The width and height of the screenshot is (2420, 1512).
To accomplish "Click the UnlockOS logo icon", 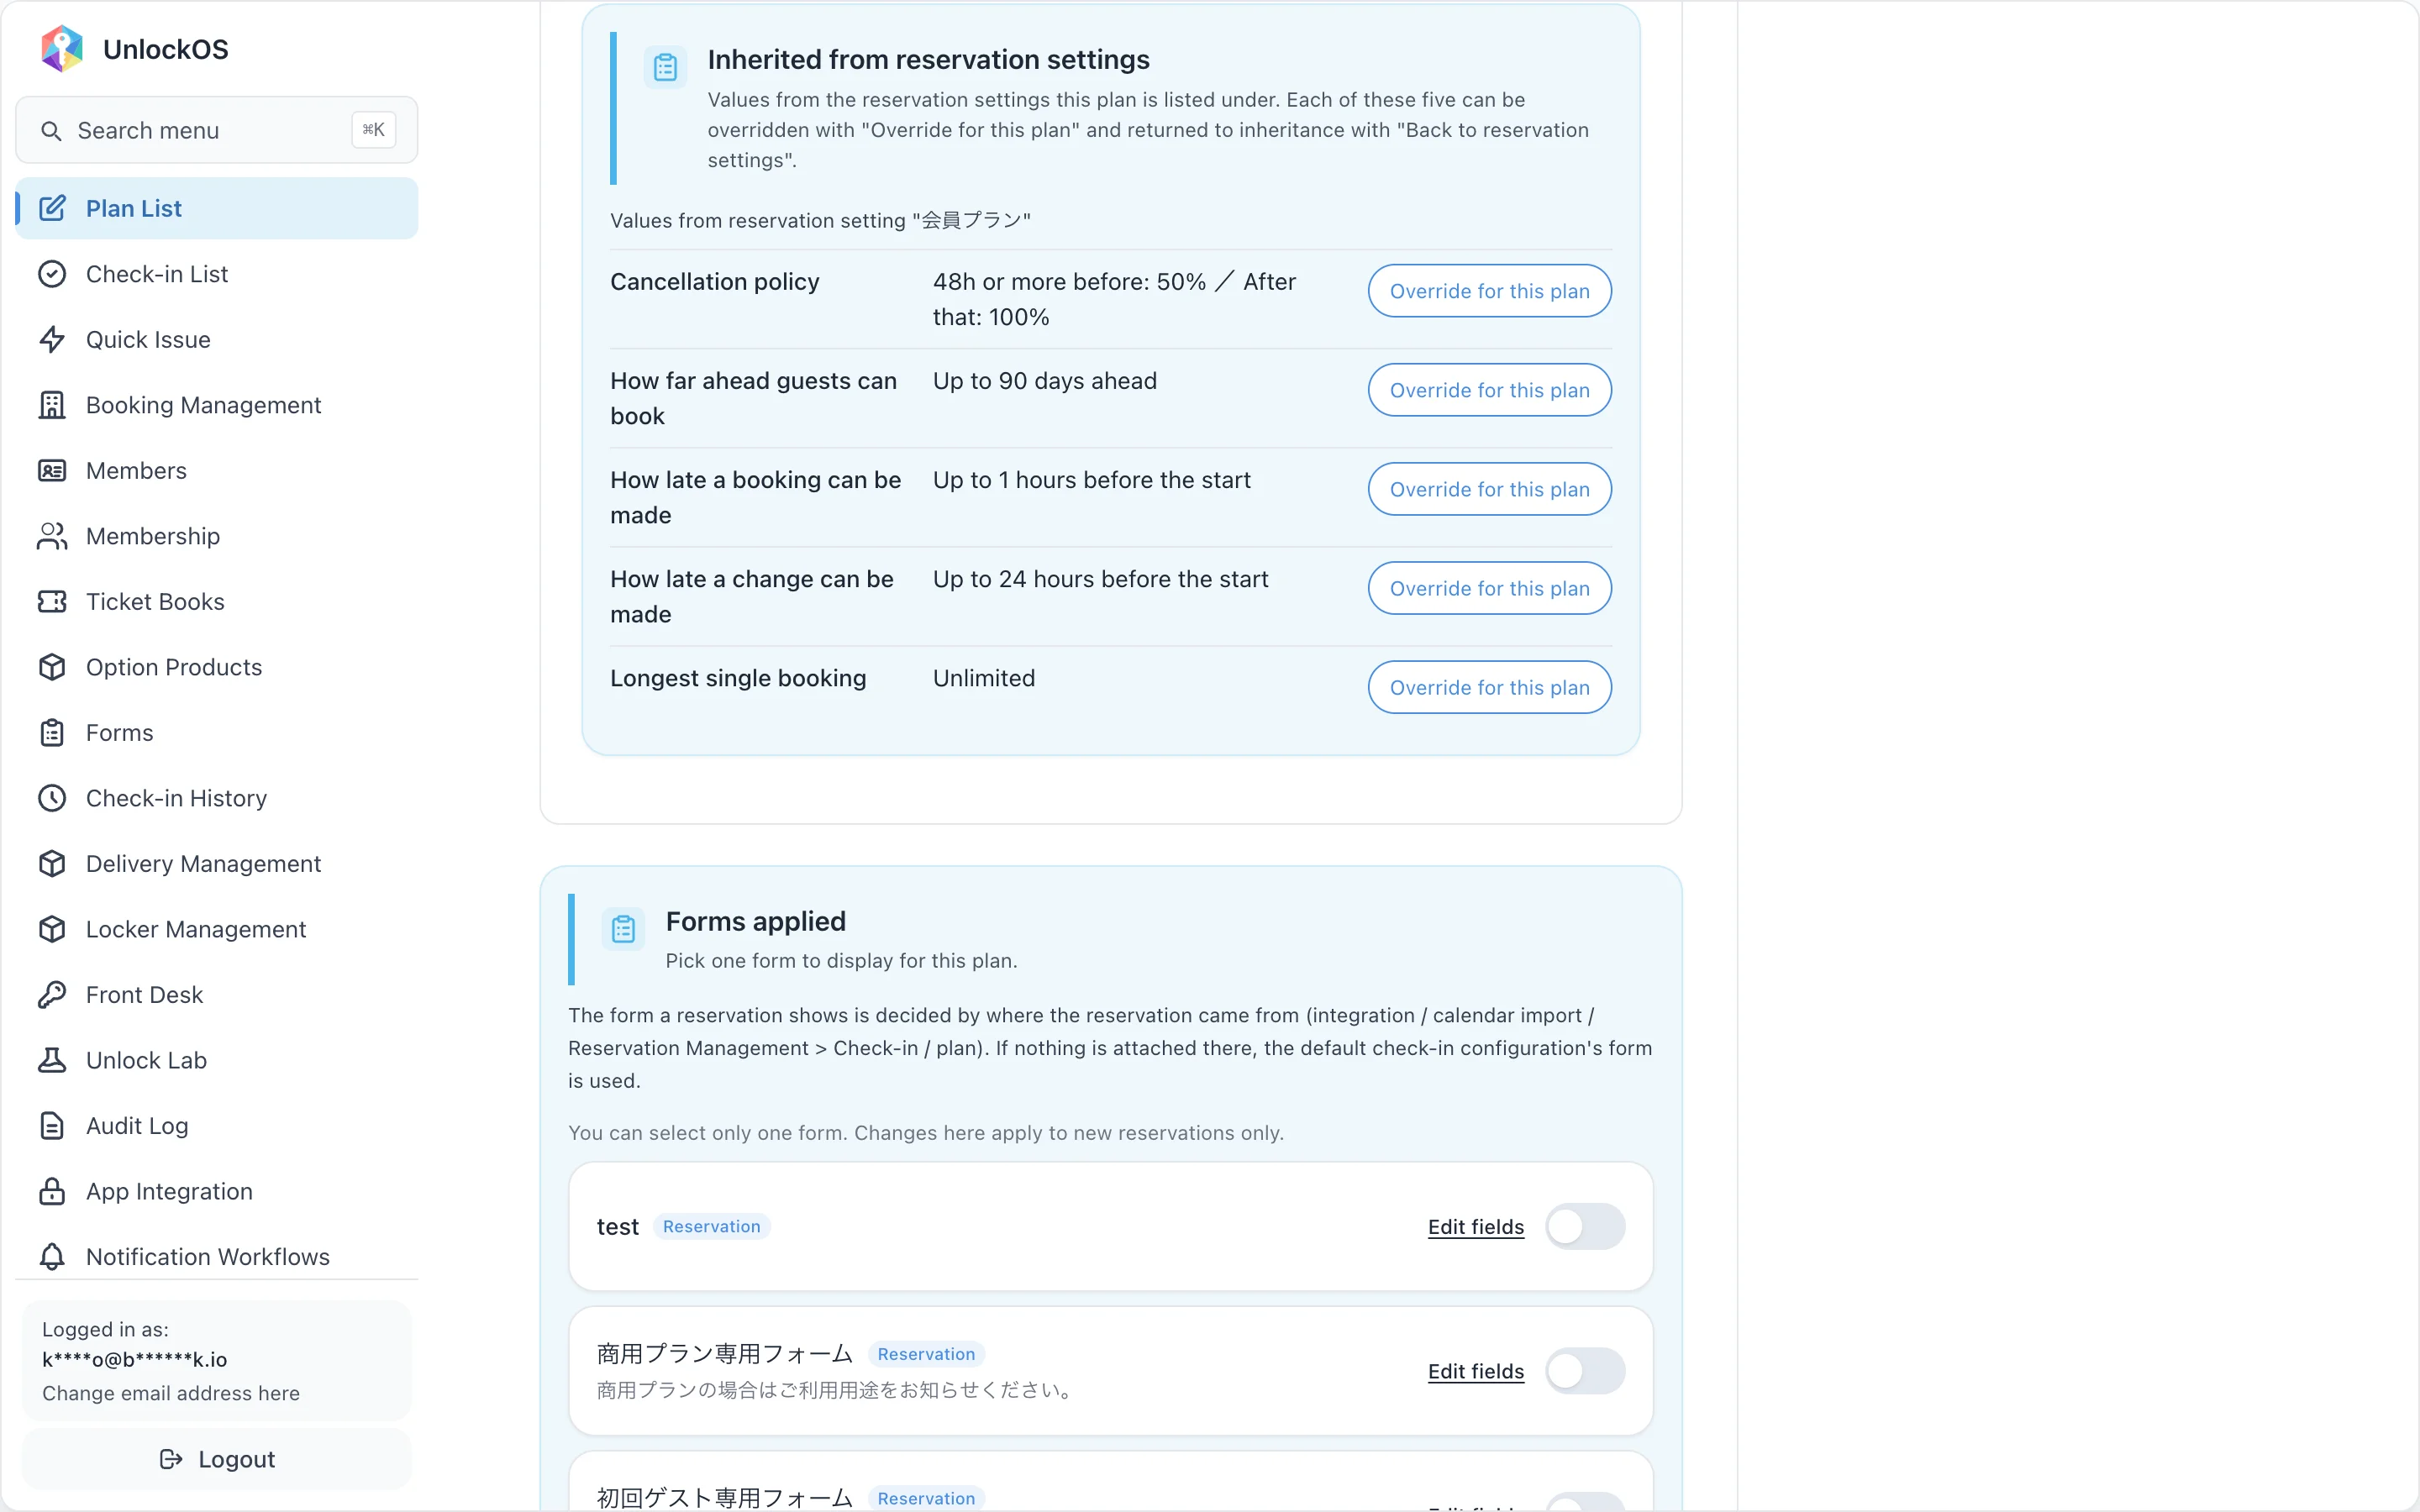I will pos(62,49).
